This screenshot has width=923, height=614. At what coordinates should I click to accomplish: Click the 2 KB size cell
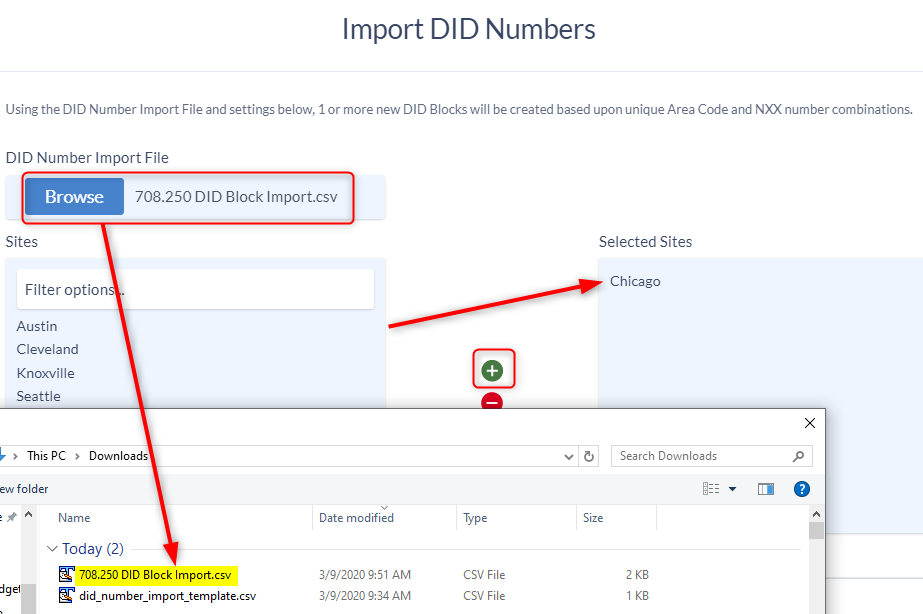(637, 575)
